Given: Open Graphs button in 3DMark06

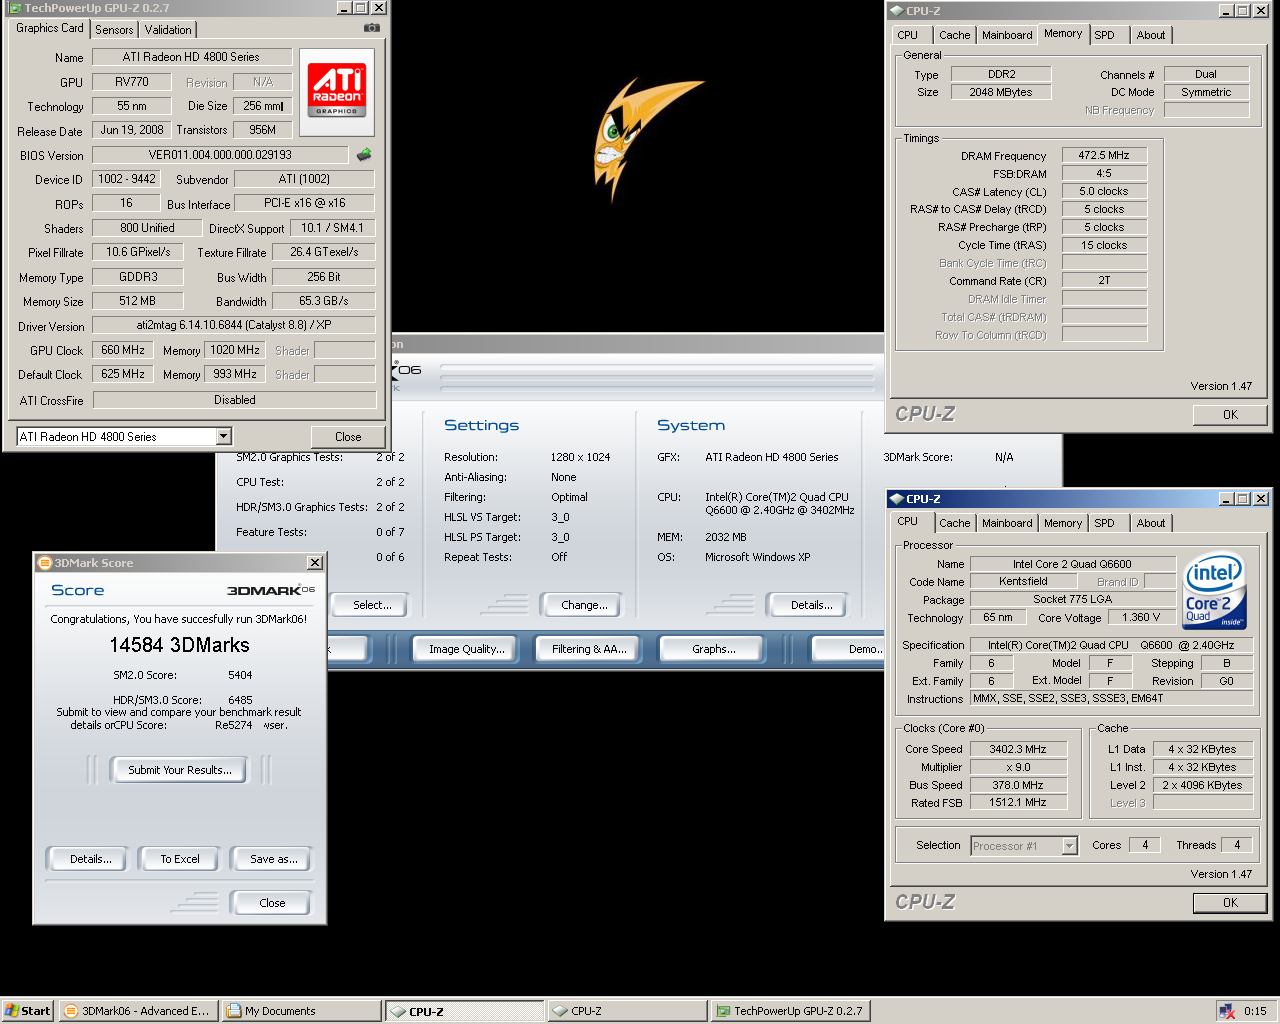Looking at the screenshot, I should coord(713,649).
